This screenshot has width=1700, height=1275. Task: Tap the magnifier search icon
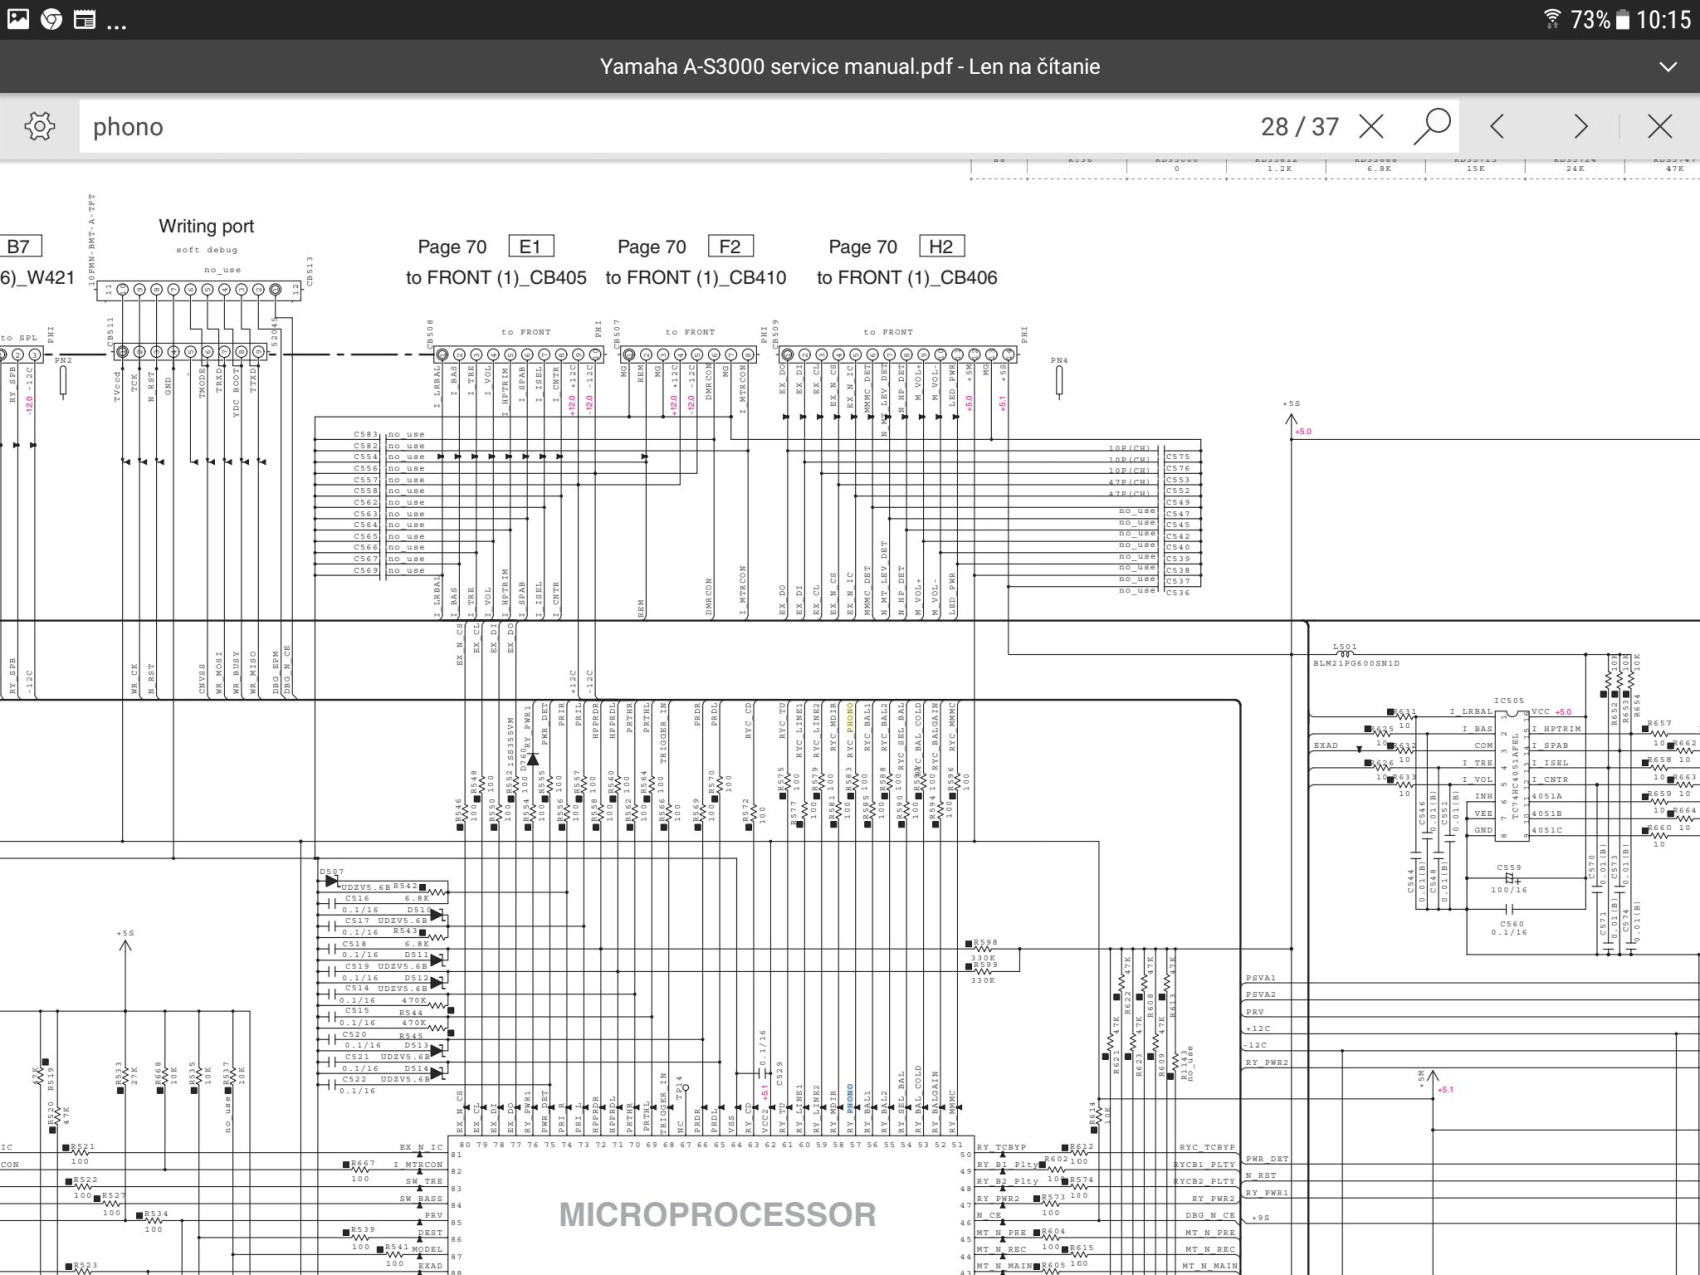click(x=1431, y=126)
